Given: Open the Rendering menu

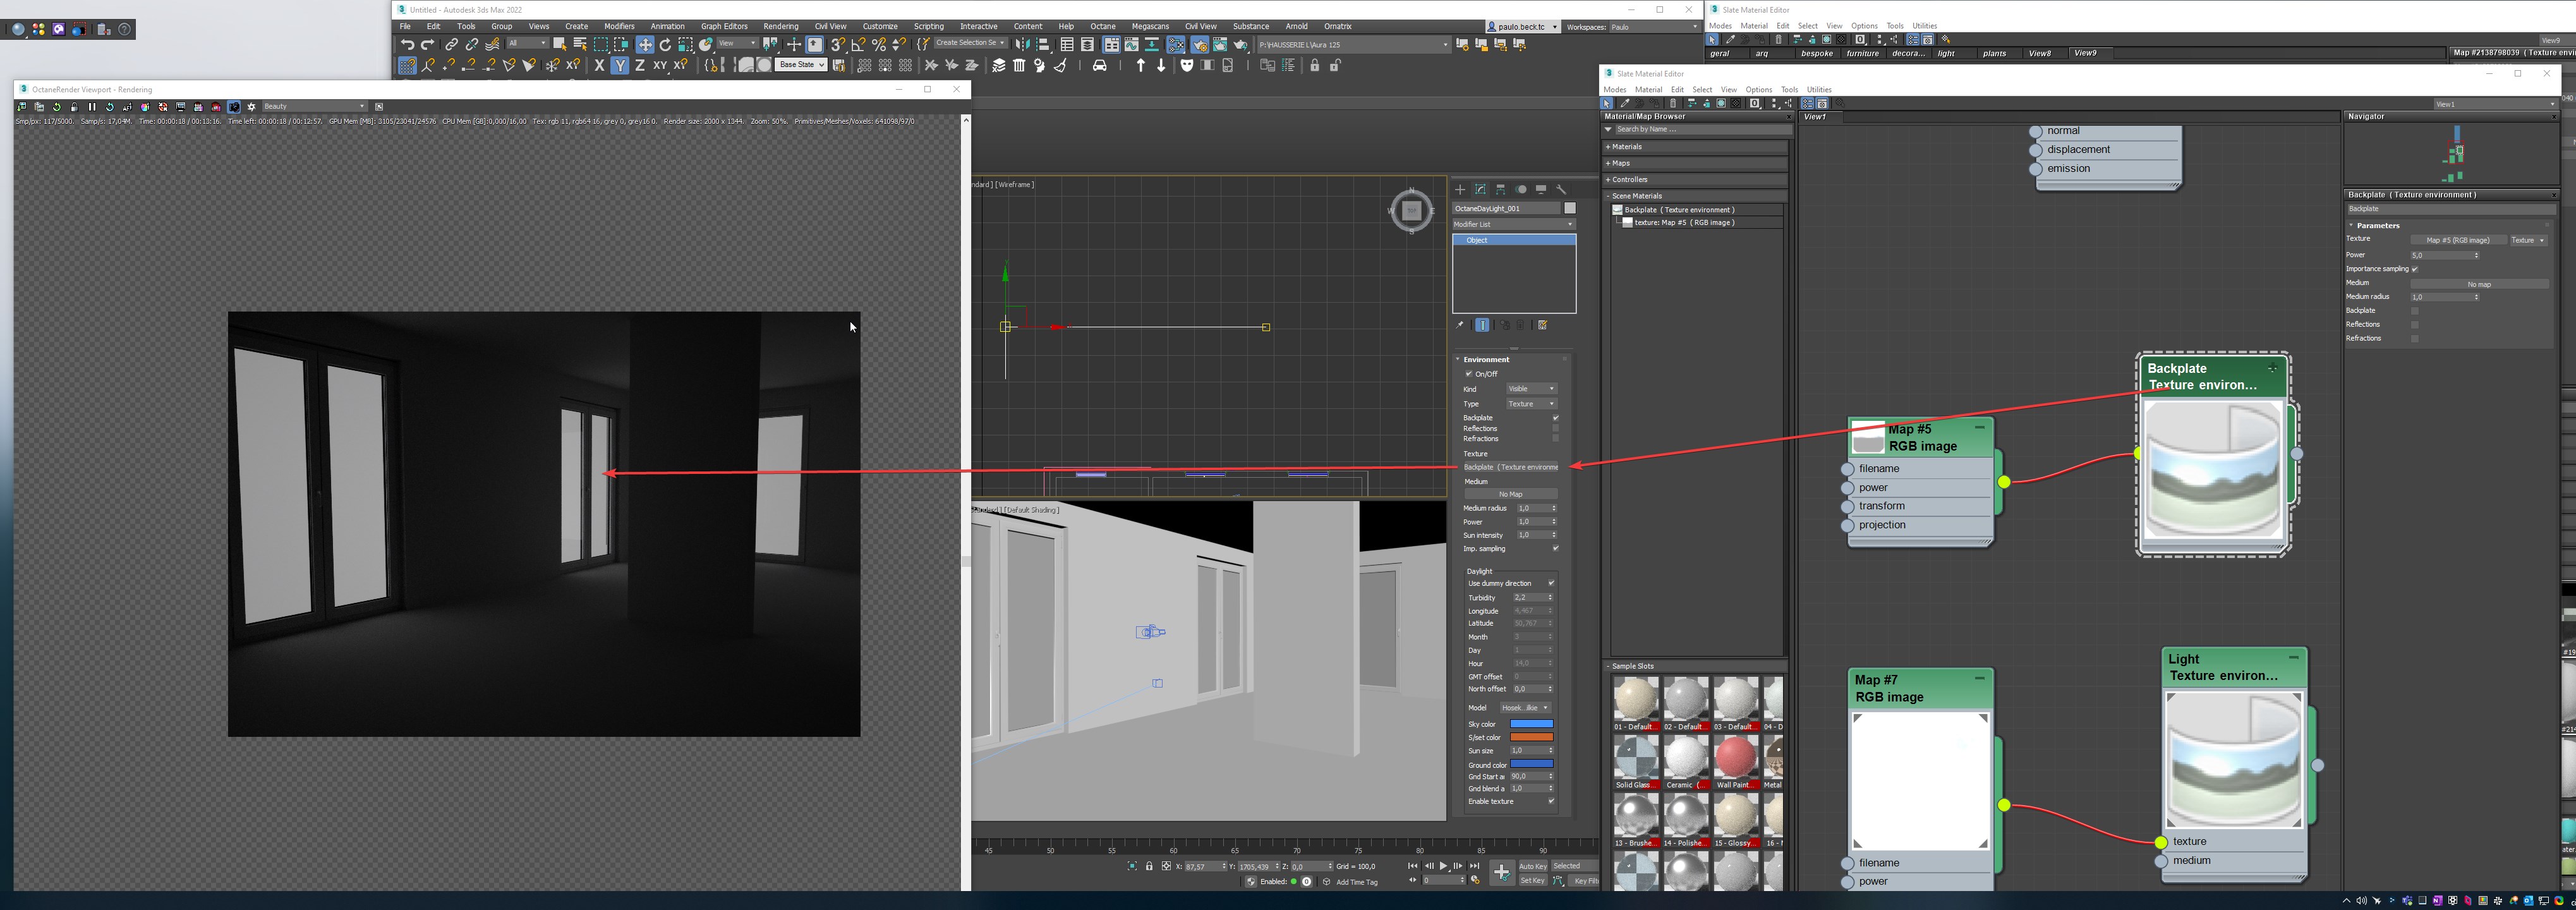Looking at the screenshot, I should tap(780, 26).
